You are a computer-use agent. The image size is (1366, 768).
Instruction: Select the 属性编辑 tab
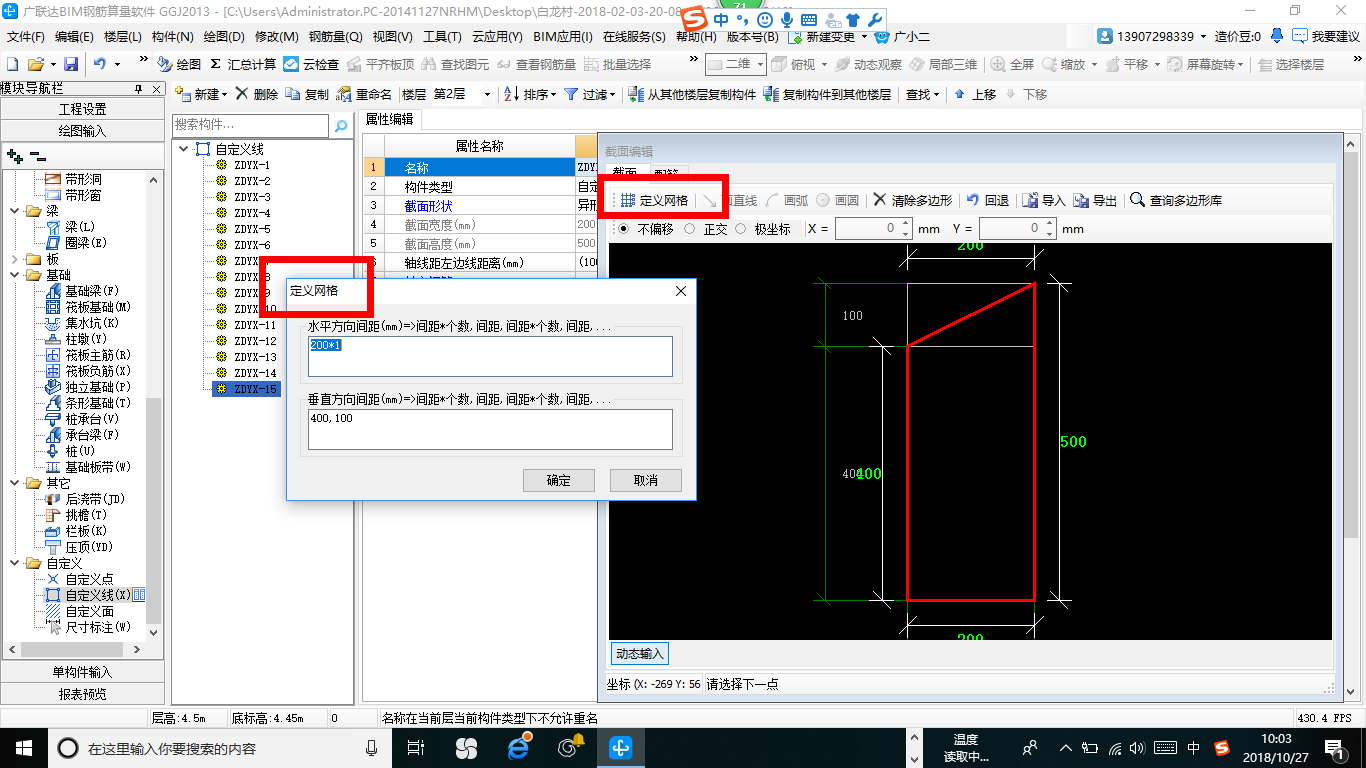point(388,118)
